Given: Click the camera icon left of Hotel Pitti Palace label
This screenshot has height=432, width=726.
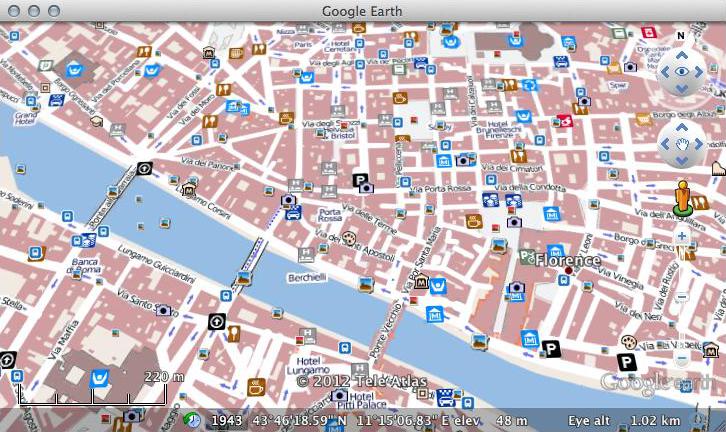Looking at the screenshot, I should pos(338,396).
